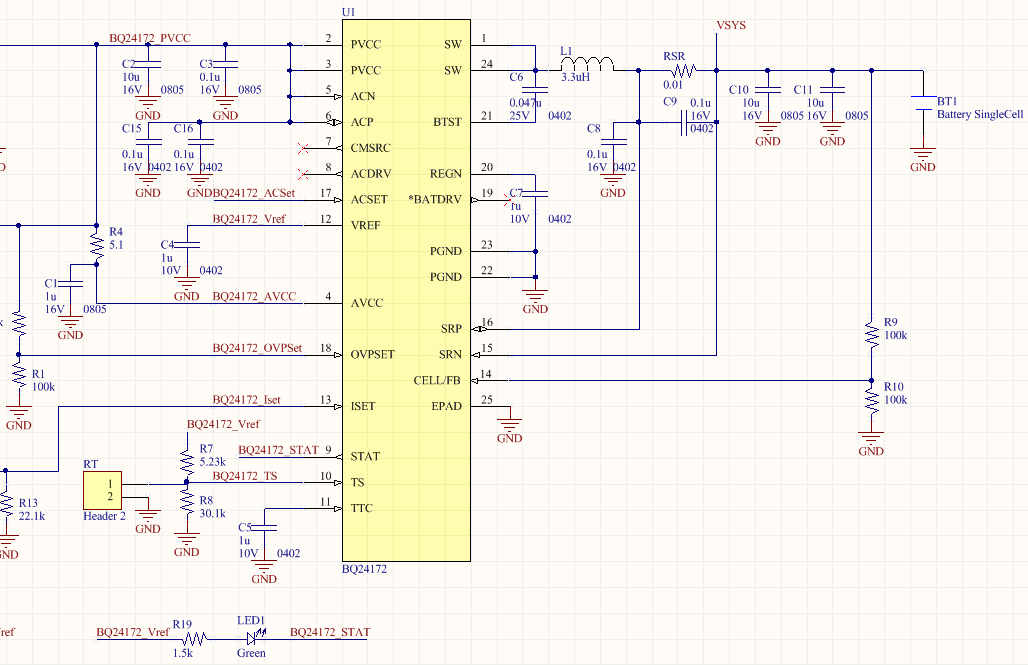Click the C8 capacitor symbol
Screen dimensions: 1028x665
pyautogui.click(x=613, y=142)
